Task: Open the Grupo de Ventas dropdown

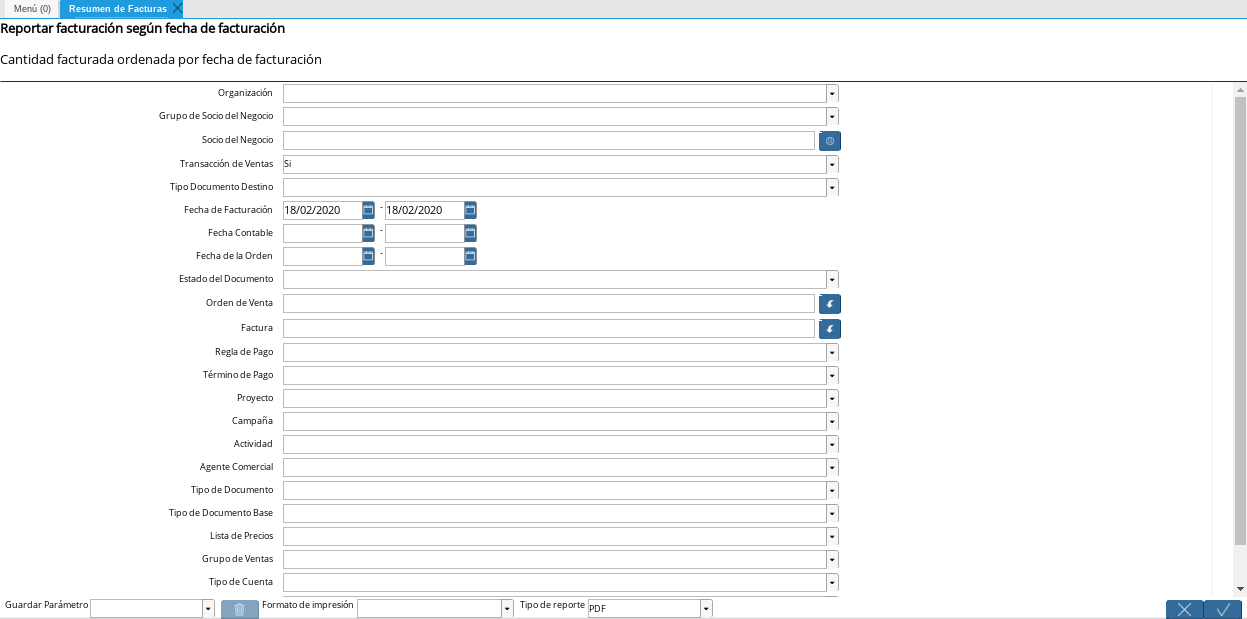Action: point(832,559)
